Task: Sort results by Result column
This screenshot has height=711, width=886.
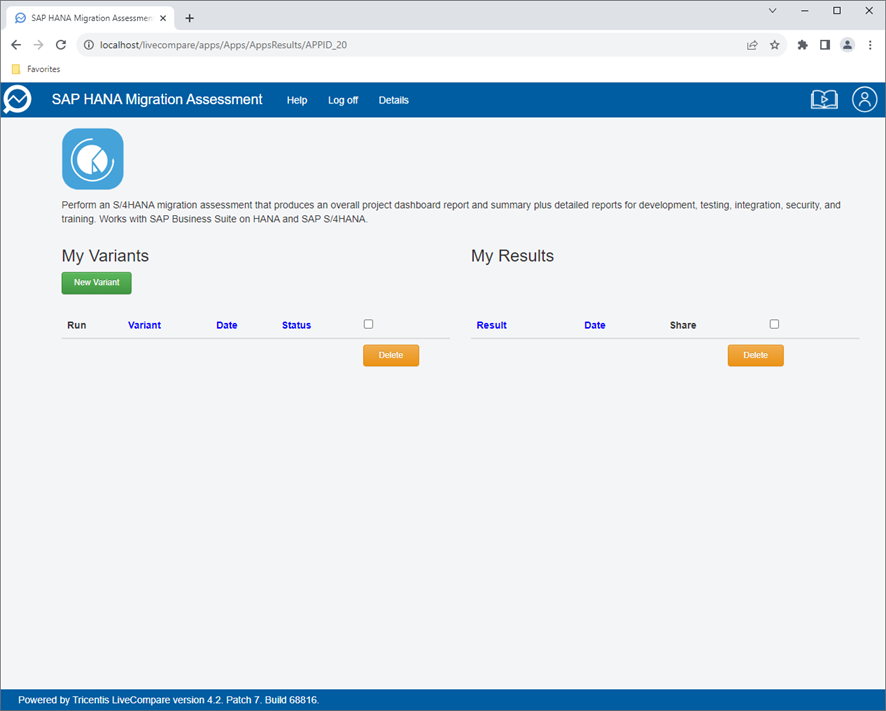Action: tap(492, 325)
